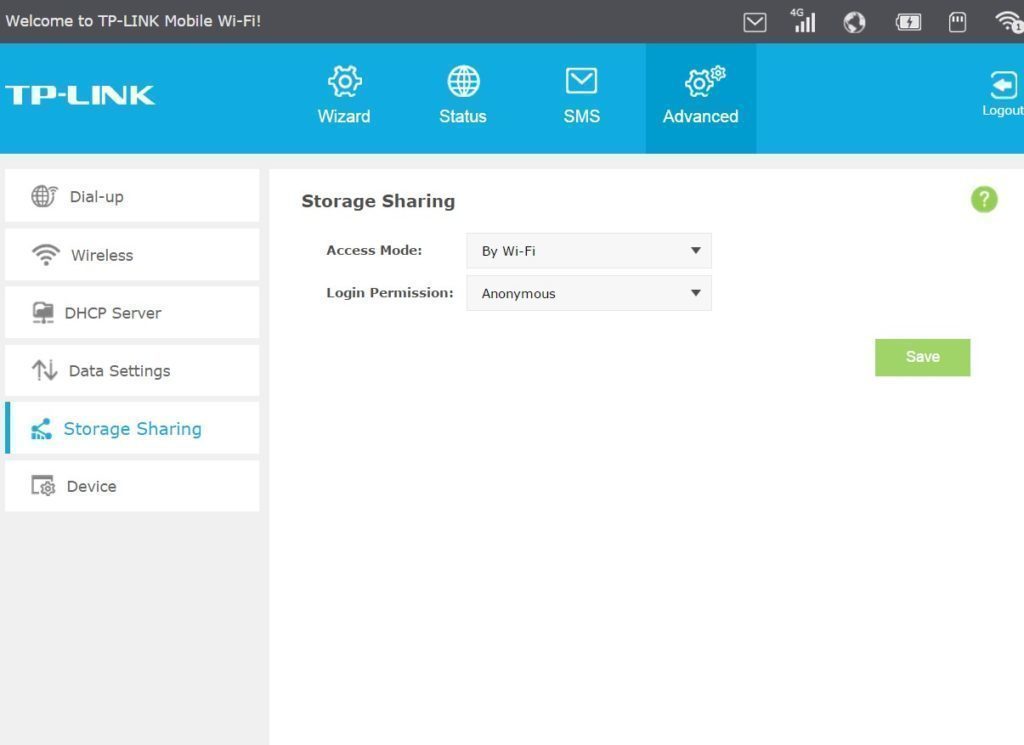
Task: Open the DHCP Server page
Action: 132,313
